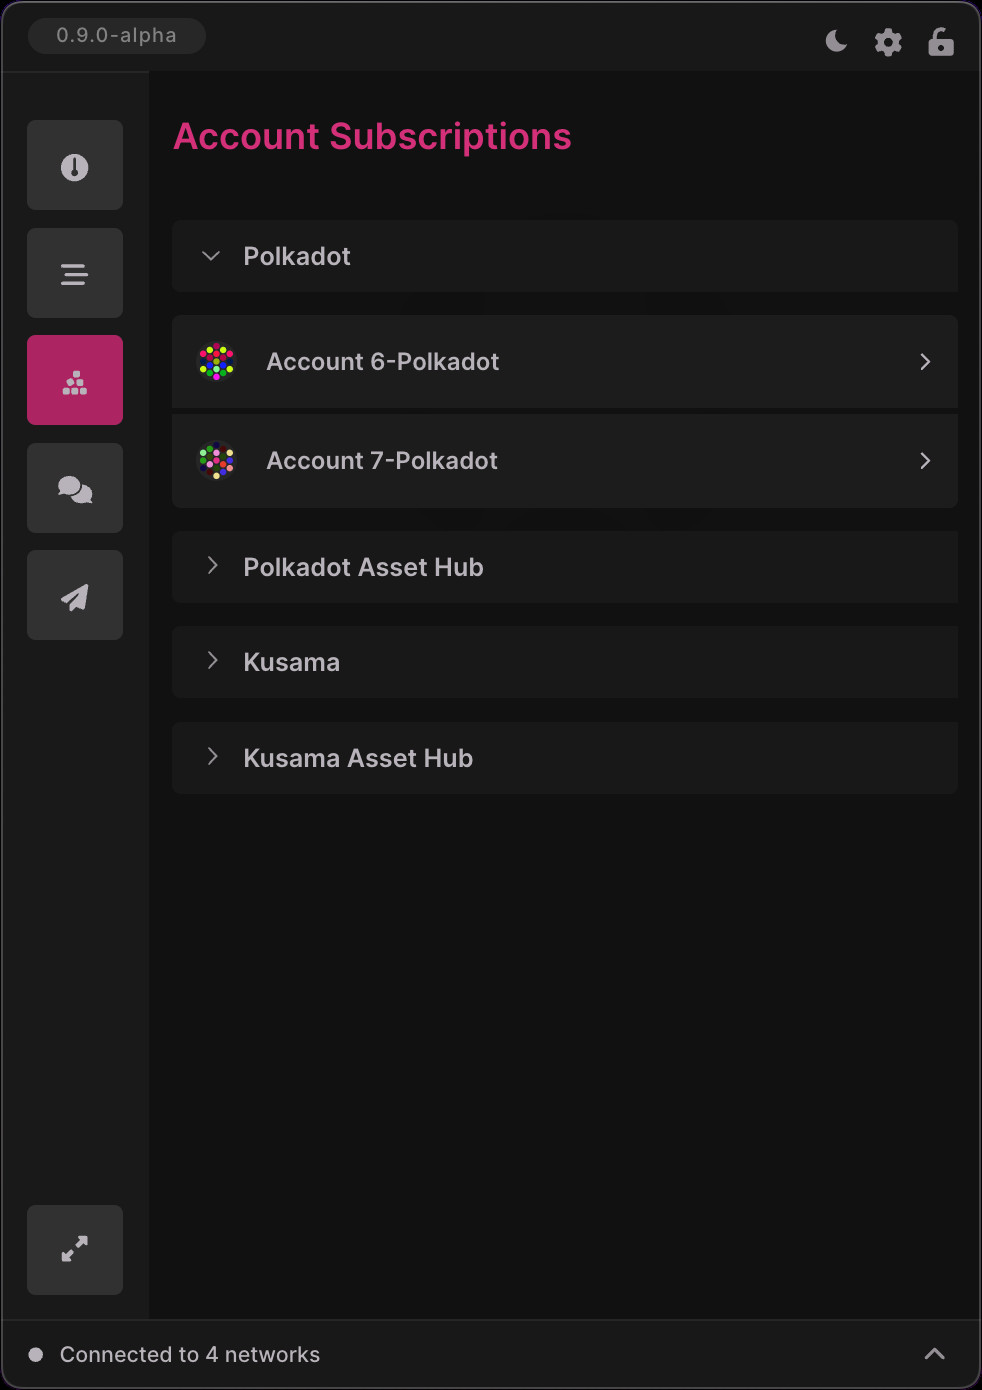
Task: Open settings with the gear icon
Action: coord(888,42)
